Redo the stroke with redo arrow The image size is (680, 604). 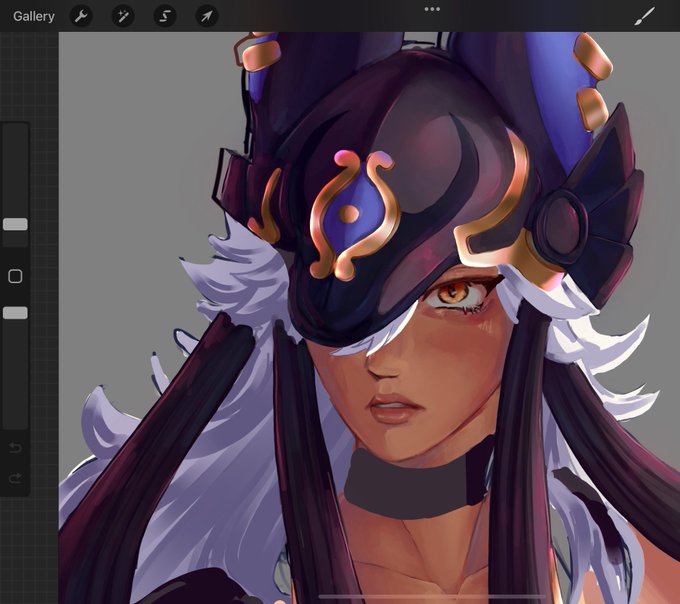tap(15, 478)
